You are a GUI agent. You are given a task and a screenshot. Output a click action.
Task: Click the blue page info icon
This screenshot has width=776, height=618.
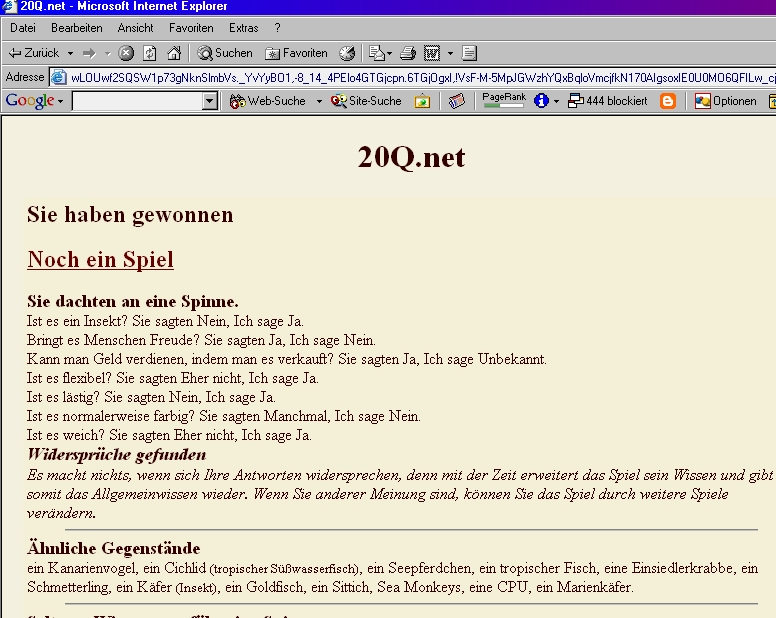click(541, 101)
